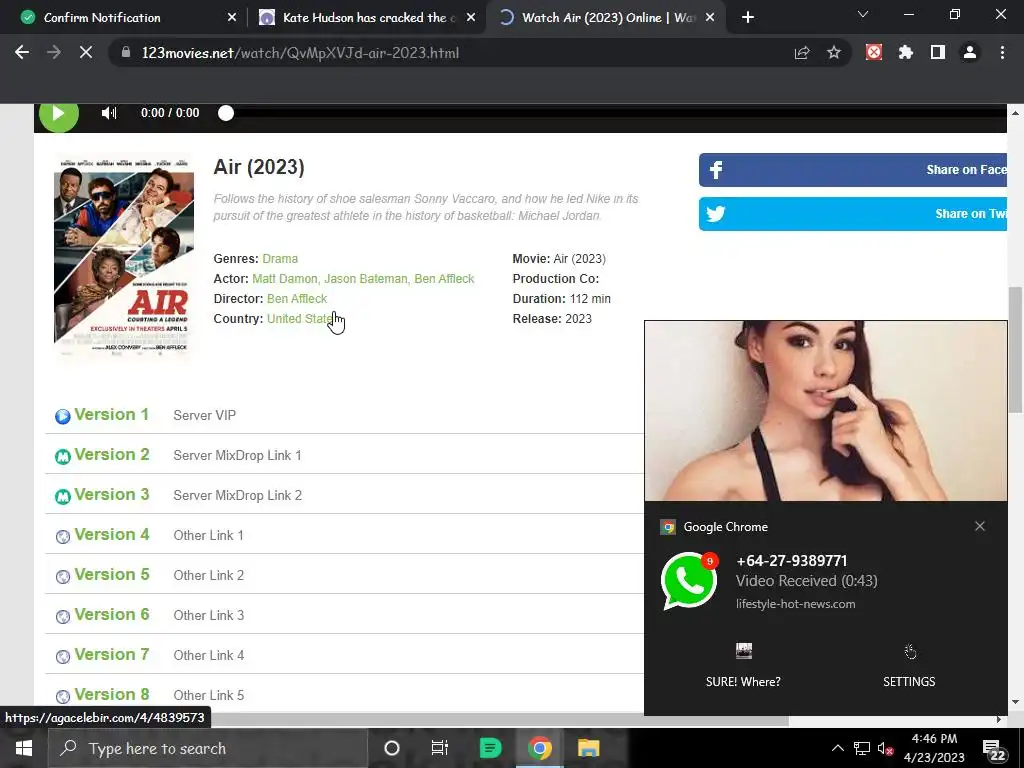Click the page vertical scrollbar thumb
Screen dimensions: 1024x768
[1015, 349]
